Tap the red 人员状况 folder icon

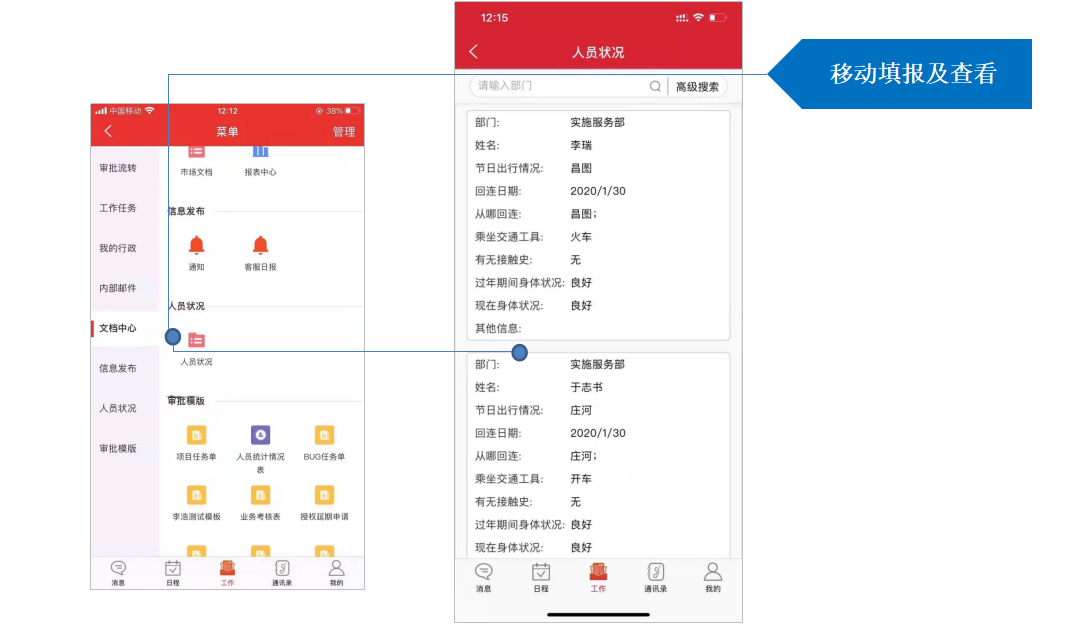196,341
